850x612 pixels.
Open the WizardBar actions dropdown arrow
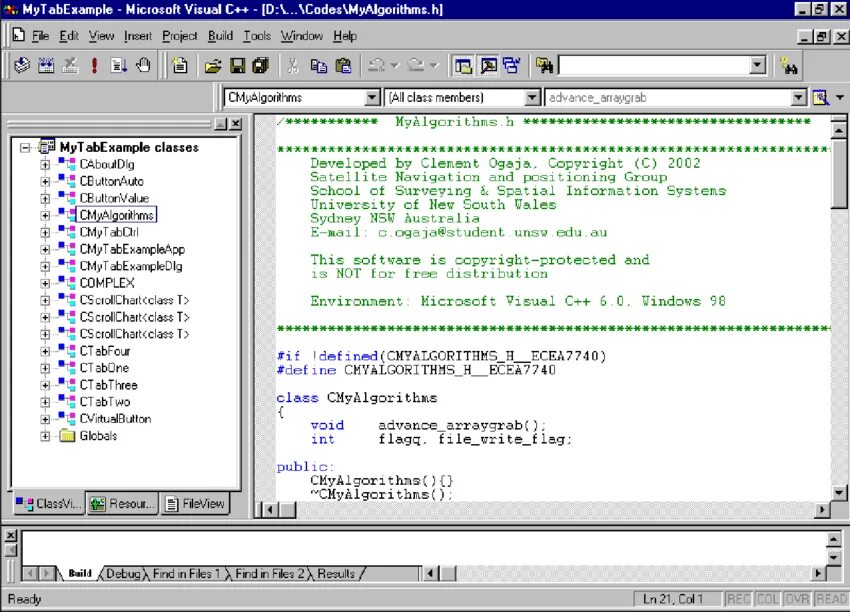tap(840, 98)
